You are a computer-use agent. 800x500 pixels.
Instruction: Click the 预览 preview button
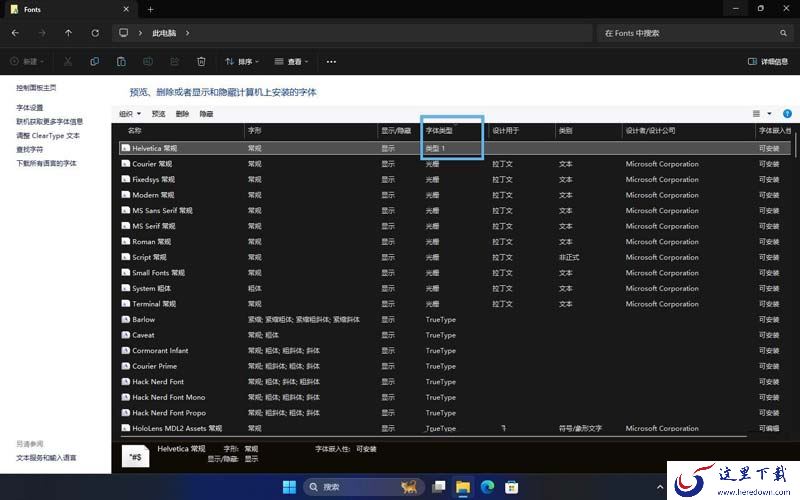pos(158,114)
